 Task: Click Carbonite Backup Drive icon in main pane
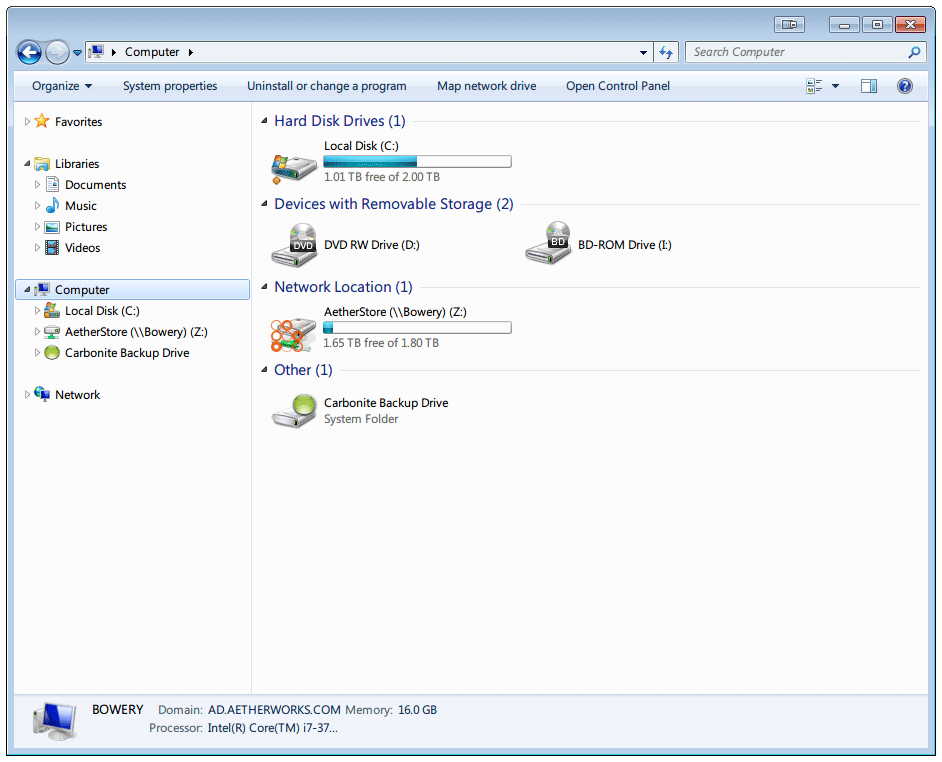click(x=294, y=410)
